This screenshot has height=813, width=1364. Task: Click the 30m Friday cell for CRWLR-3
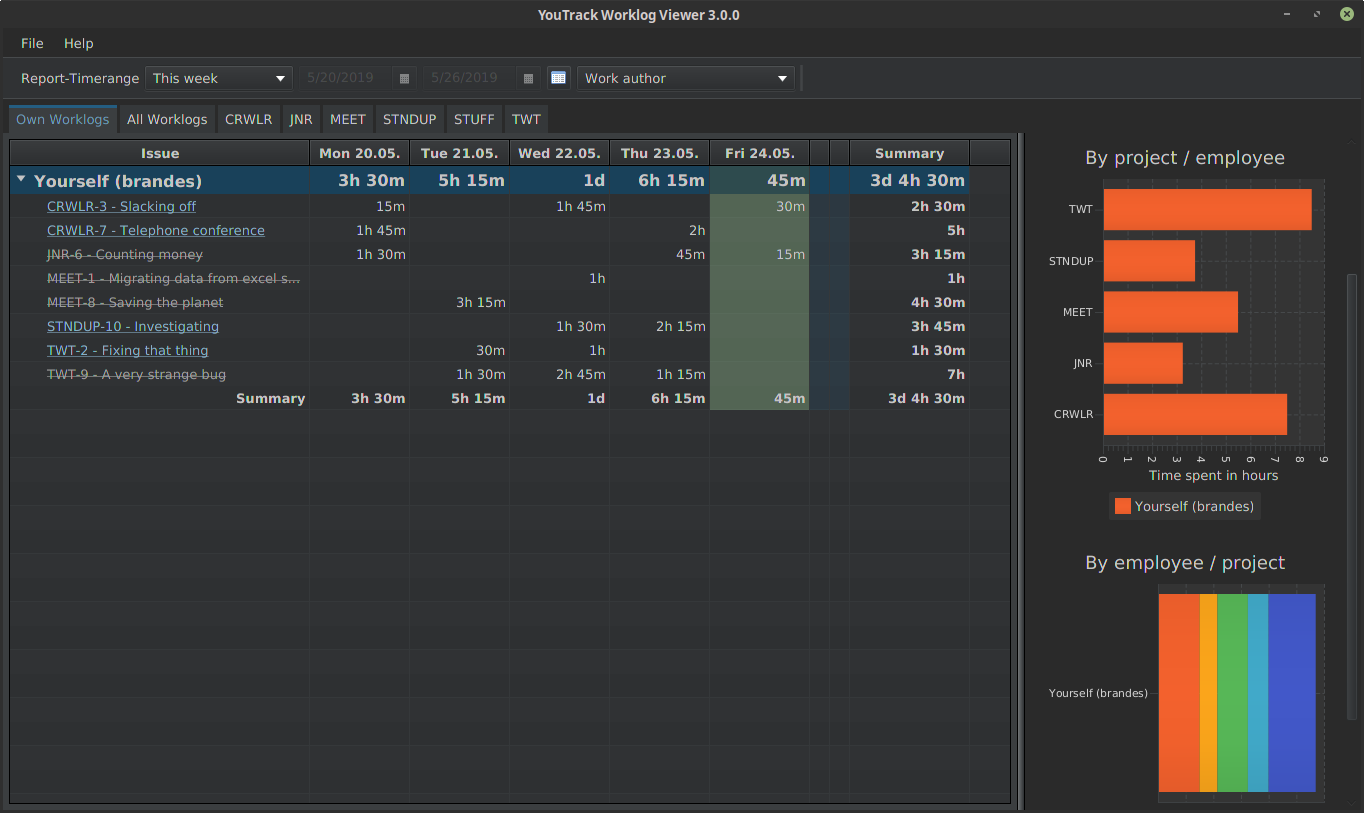coord(760,206)
